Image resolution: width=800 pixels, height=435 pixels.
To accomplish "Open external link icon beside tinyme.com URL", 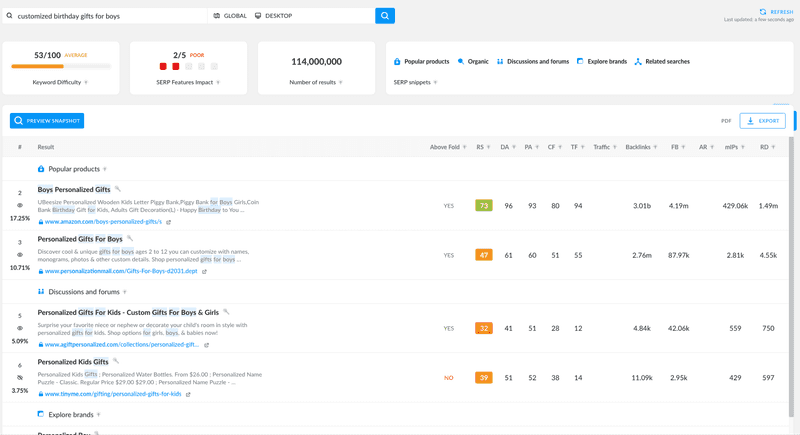I will (188, 394).
